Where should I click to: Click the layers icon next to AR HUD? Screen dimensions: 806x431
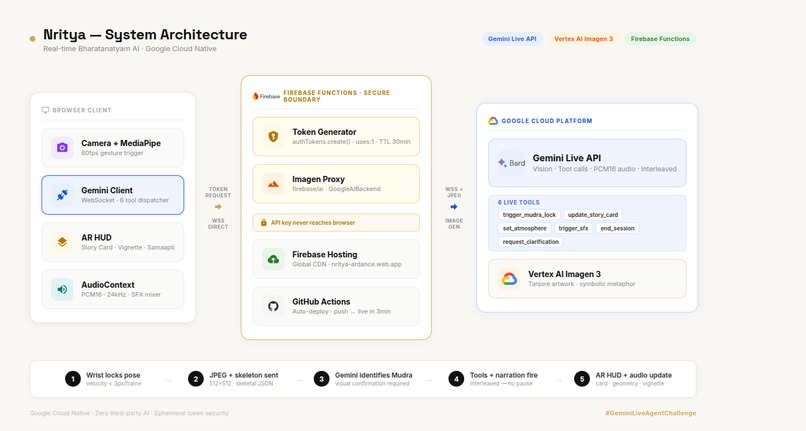(62, 242)
